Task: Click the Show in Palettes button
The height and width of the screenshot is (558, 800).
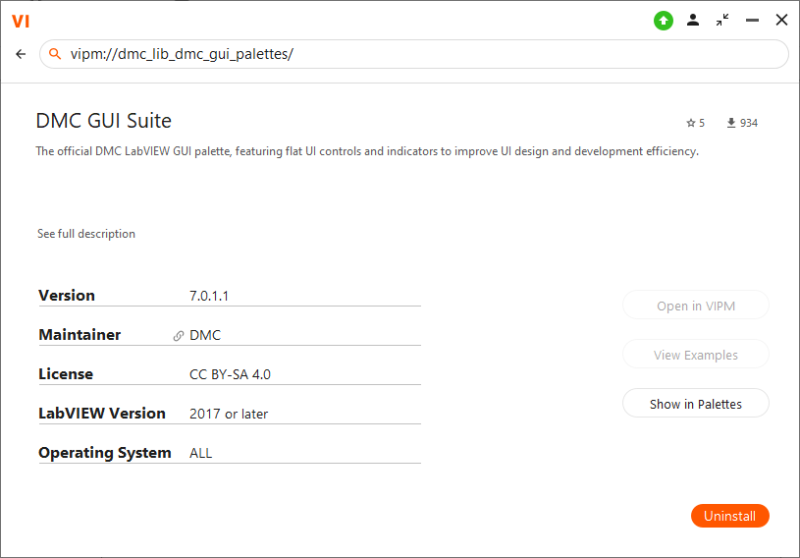Action: [695, 403]
